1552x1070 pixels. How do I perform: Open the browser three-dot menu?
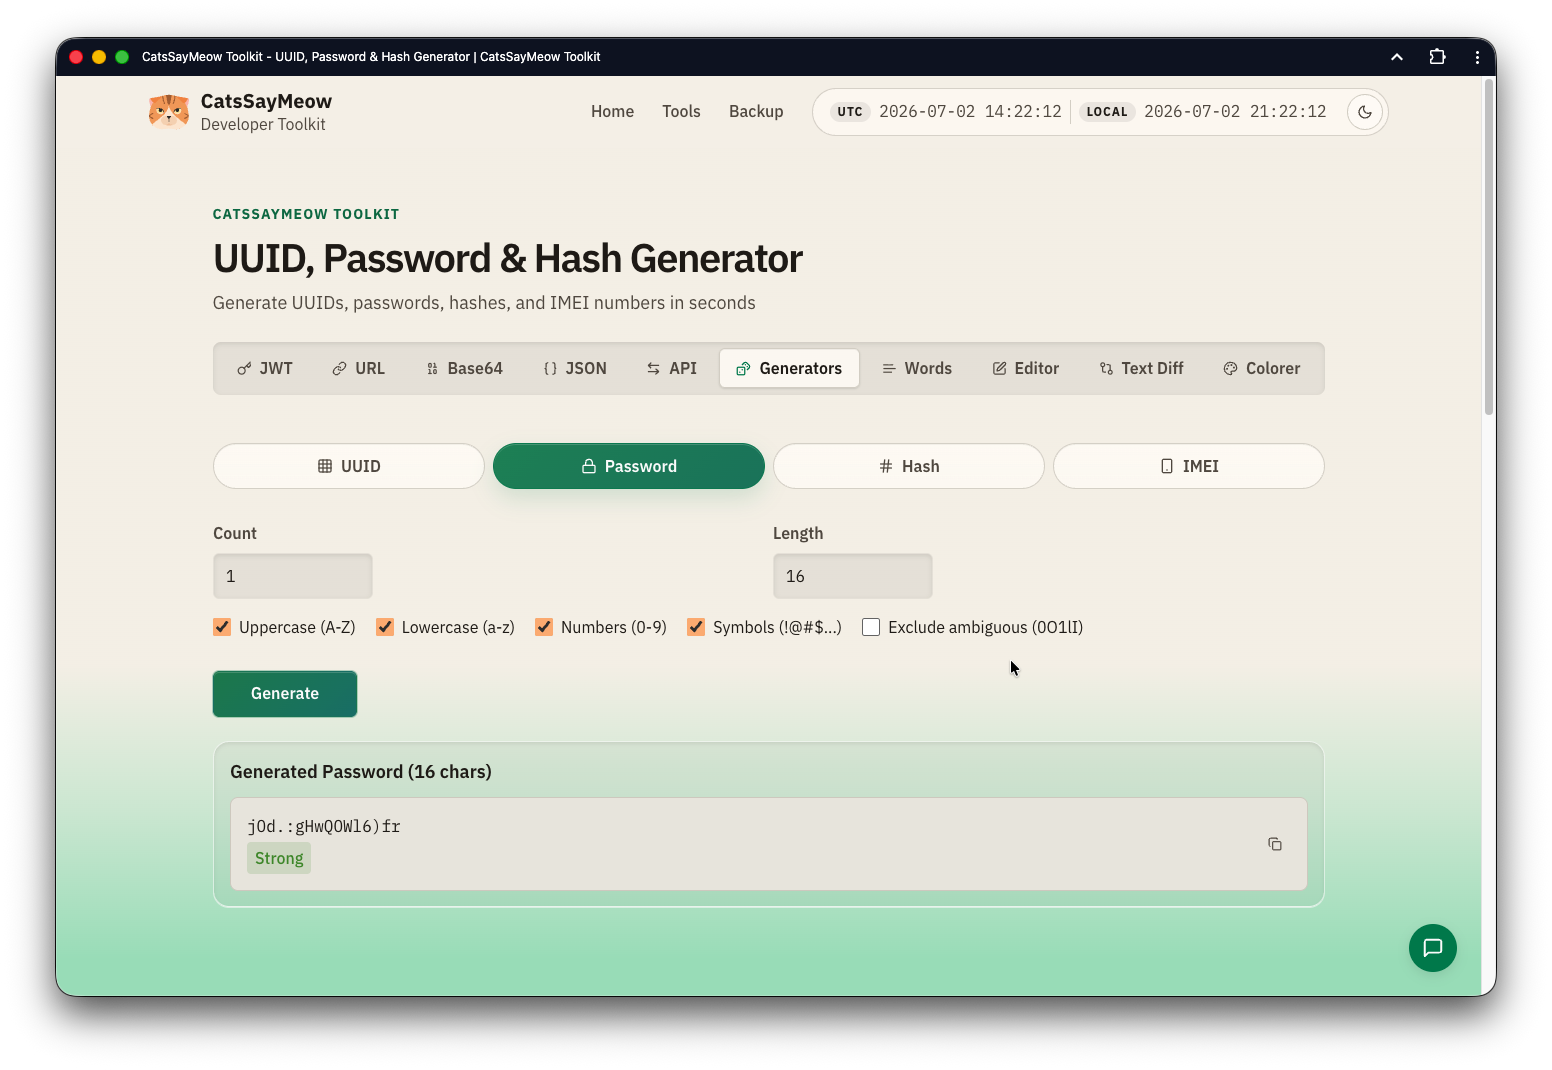[x=1477, y=57]
